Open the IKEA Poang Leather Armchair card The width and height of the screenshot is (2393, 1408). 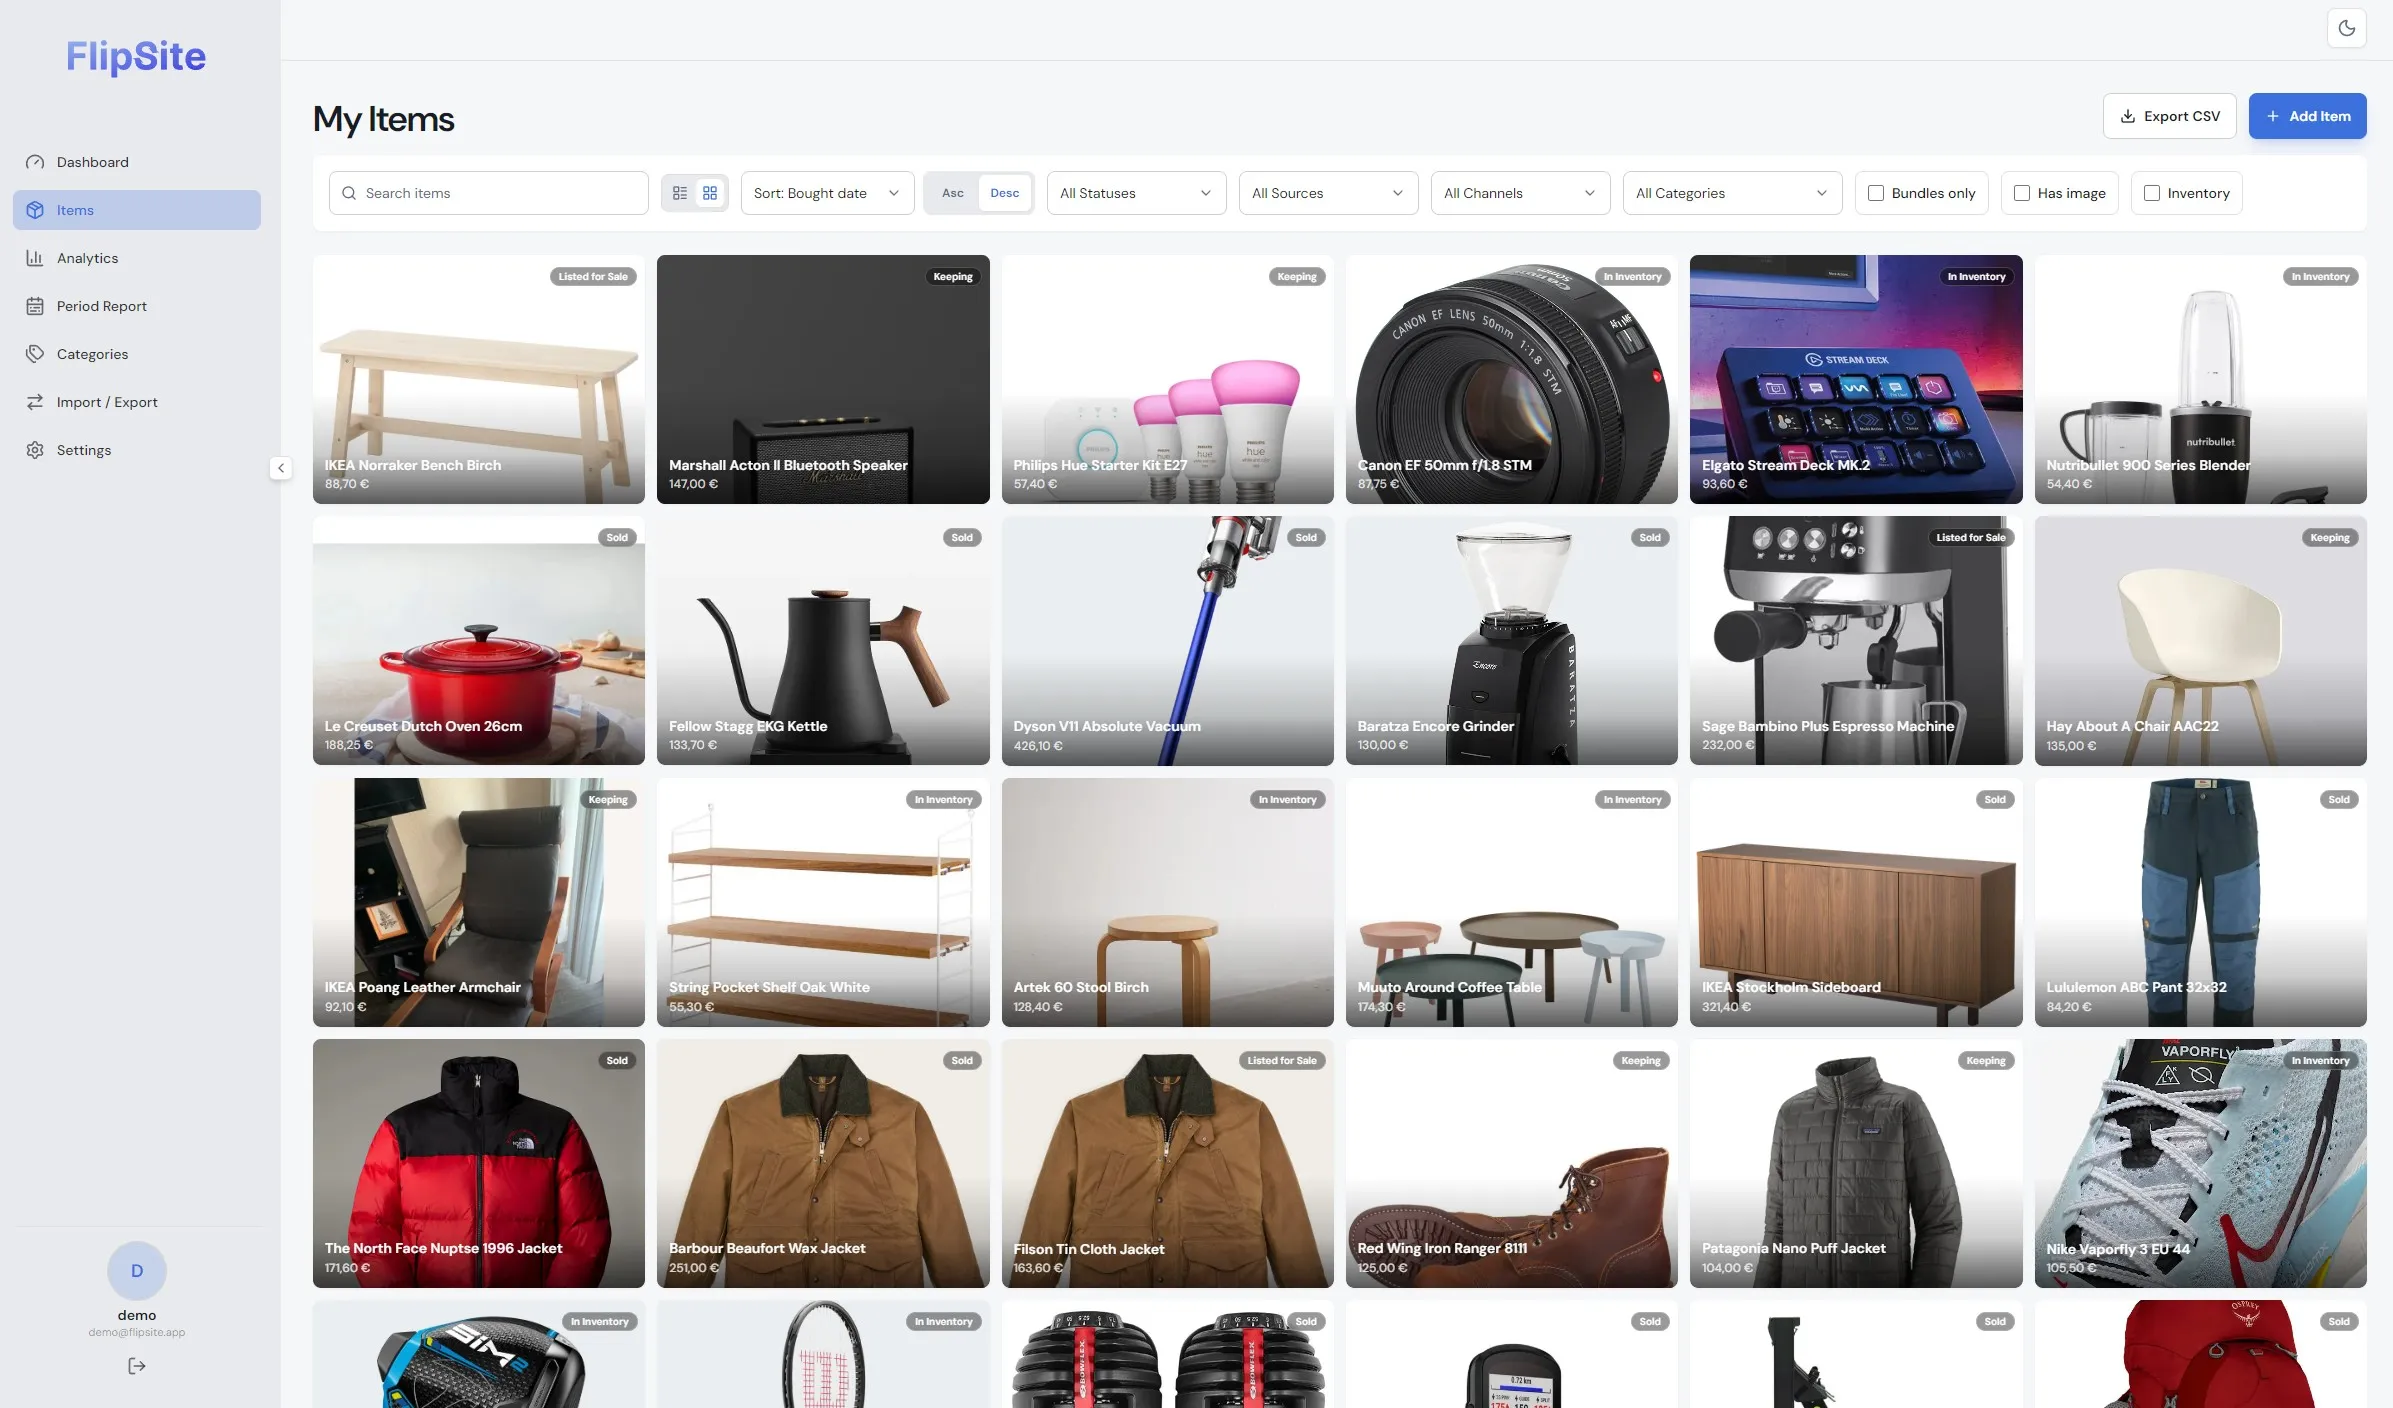click(478, 902)
